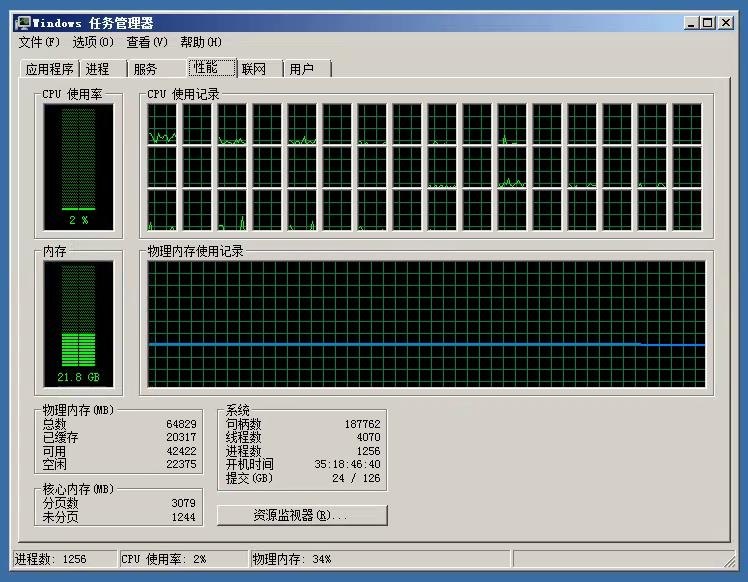Minimize the 任务管理器 window
This screenshot has height=582, width=748.
point(691,23)
